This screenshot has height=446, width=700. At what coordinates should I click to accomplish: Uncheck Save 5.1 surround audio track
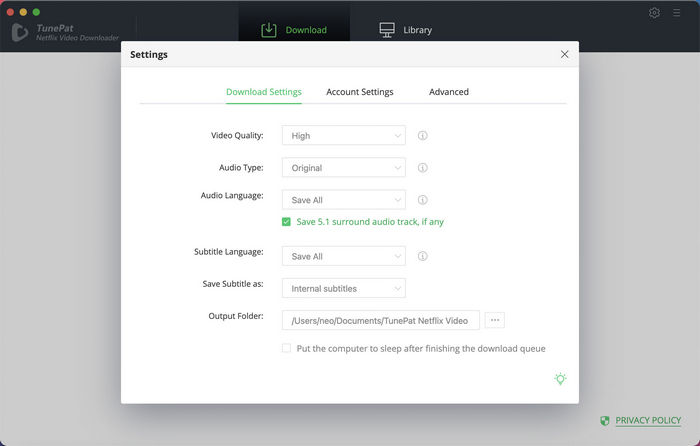[x=286, y=222]
